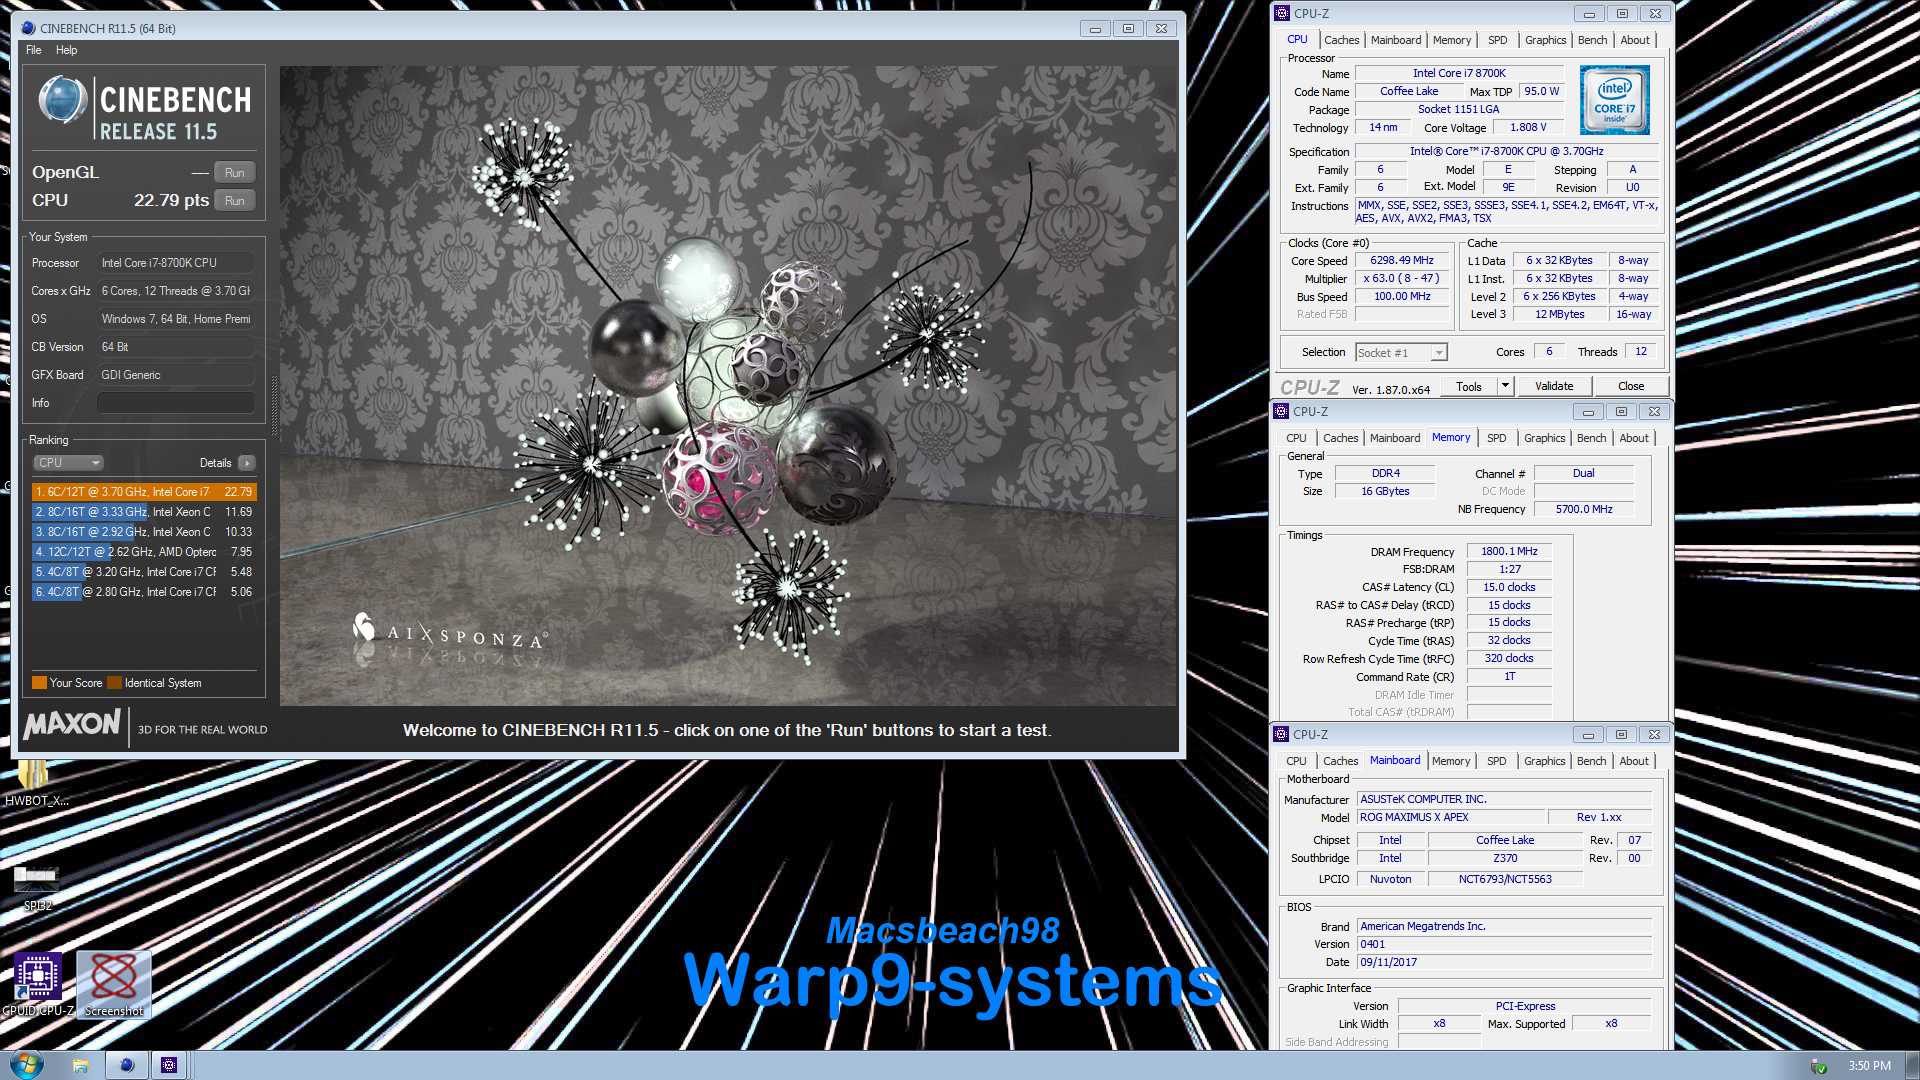This screenshot has width=1920, height=1080.
Task: Select ranking row 3 with score 10.33
Action: point(144,532)
